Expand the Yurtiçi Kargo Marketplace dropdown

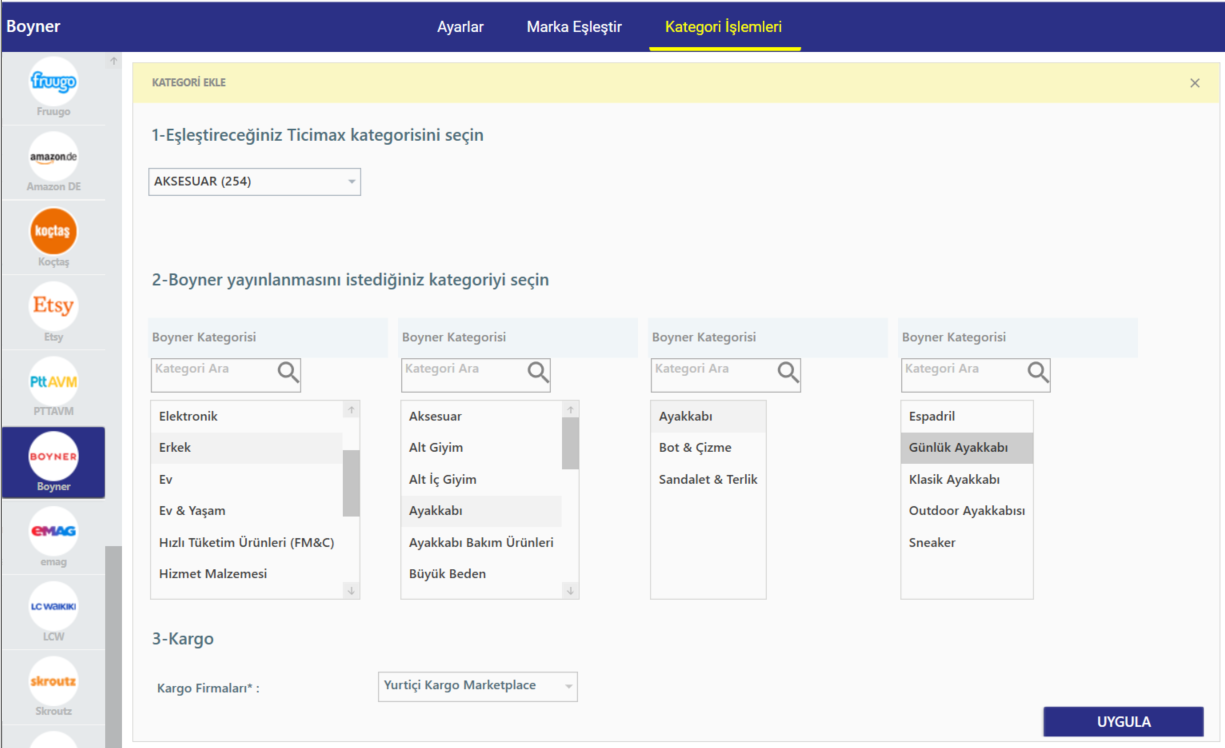tap(478, 686)
